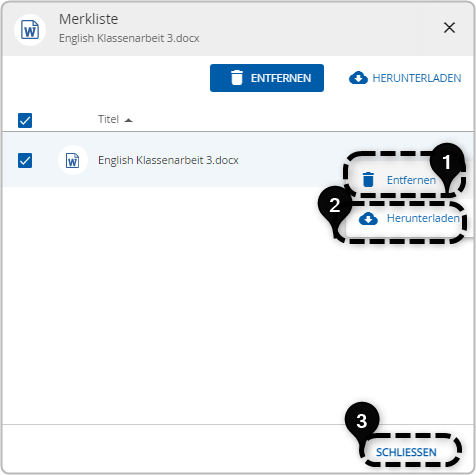Viewport: 476px width, 475px height.
Task: Close the Merkliste dialog with the X
Action: coord(449,28)
